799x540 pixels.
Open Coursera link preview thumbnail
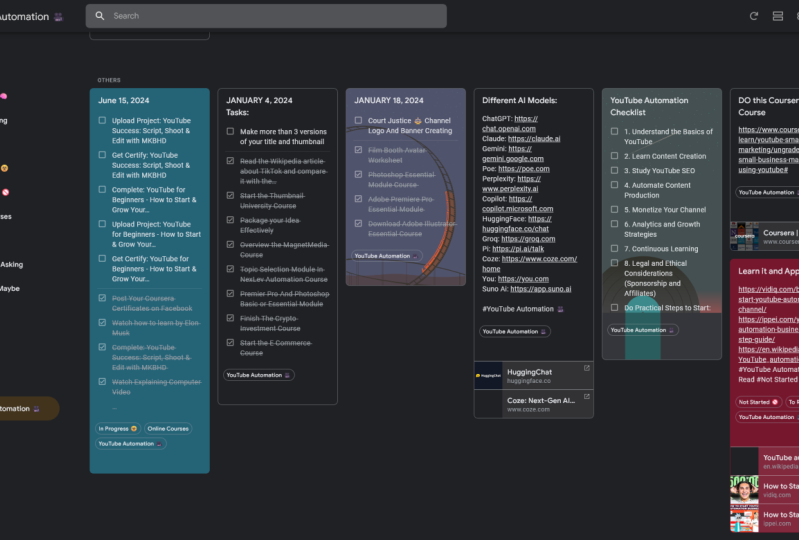click(x=744, y=236)
